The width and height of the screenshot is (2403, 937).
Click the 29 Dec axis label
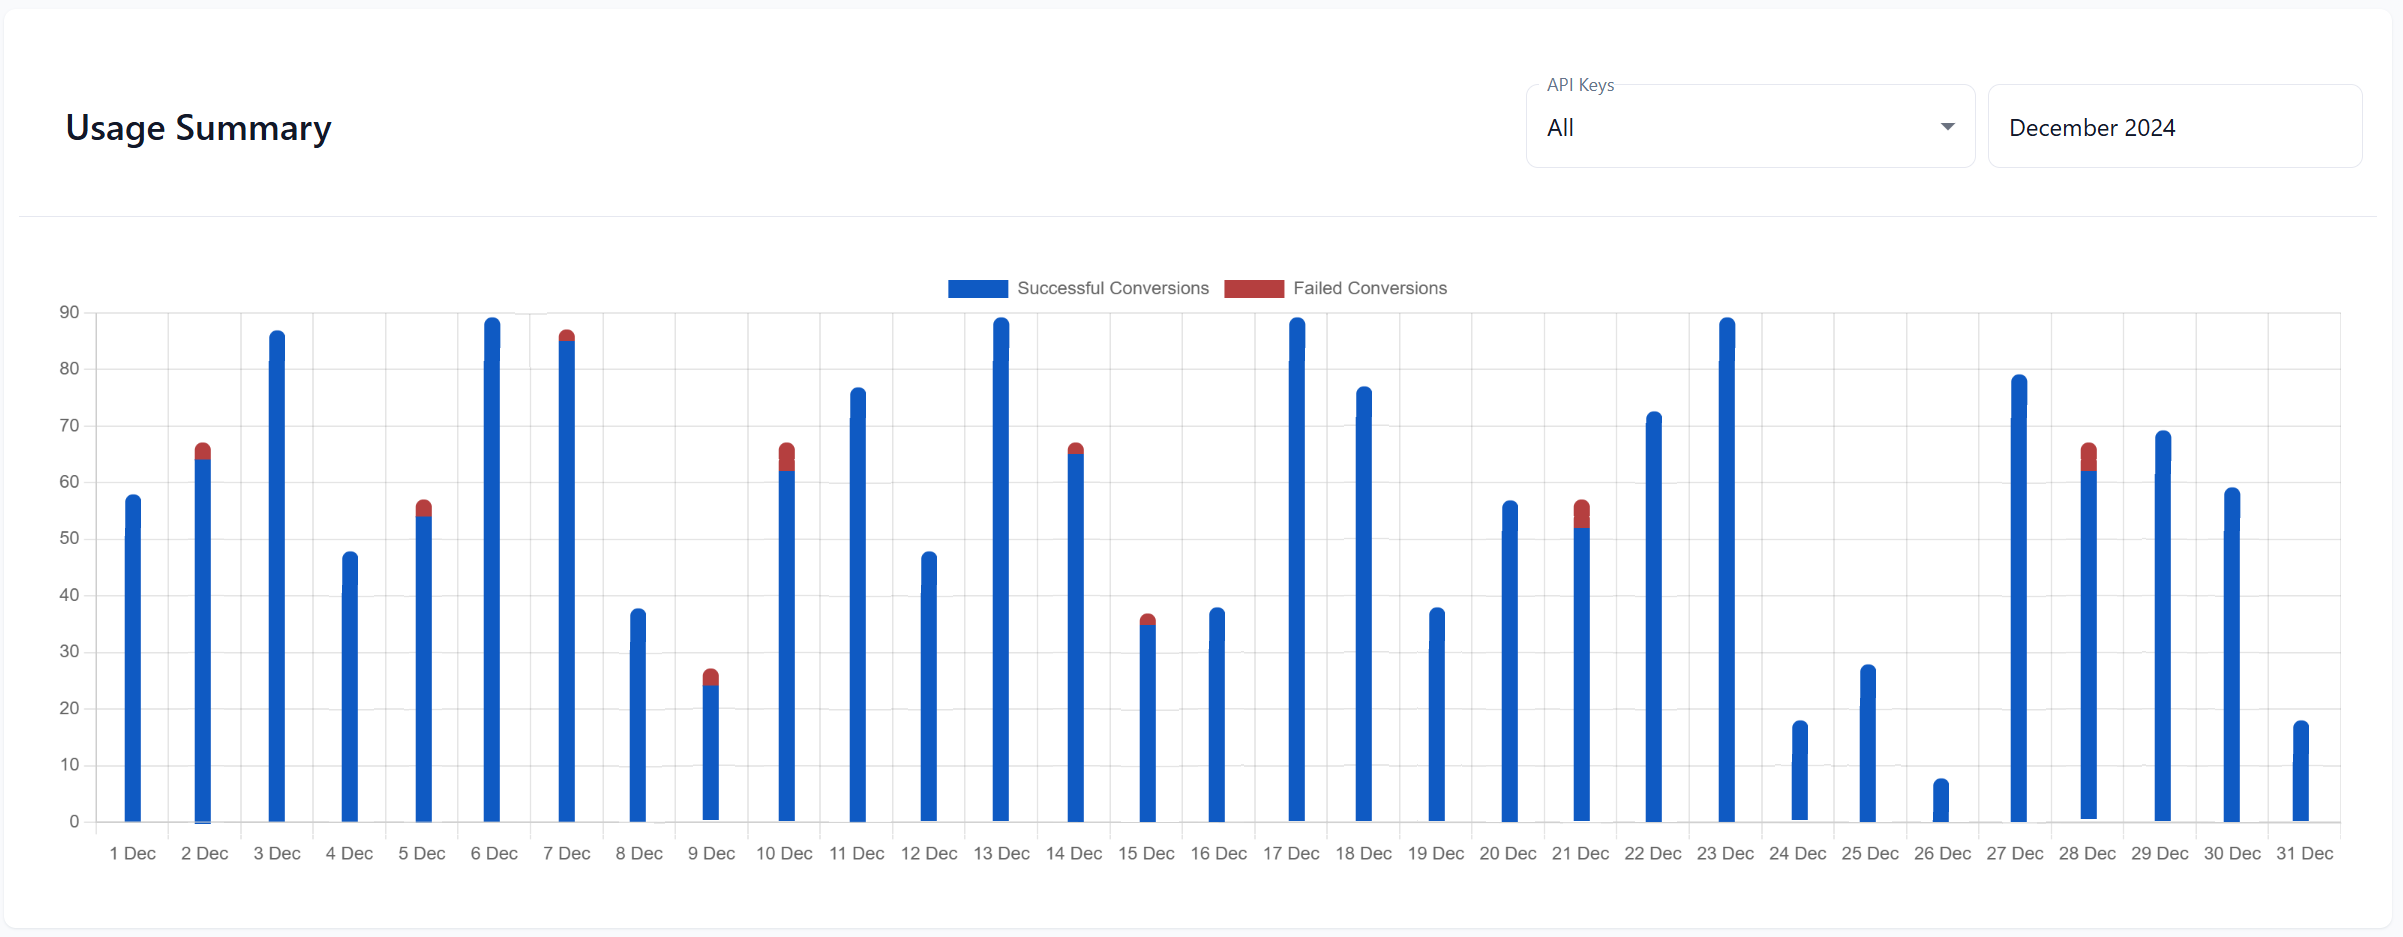(2160, 854)
